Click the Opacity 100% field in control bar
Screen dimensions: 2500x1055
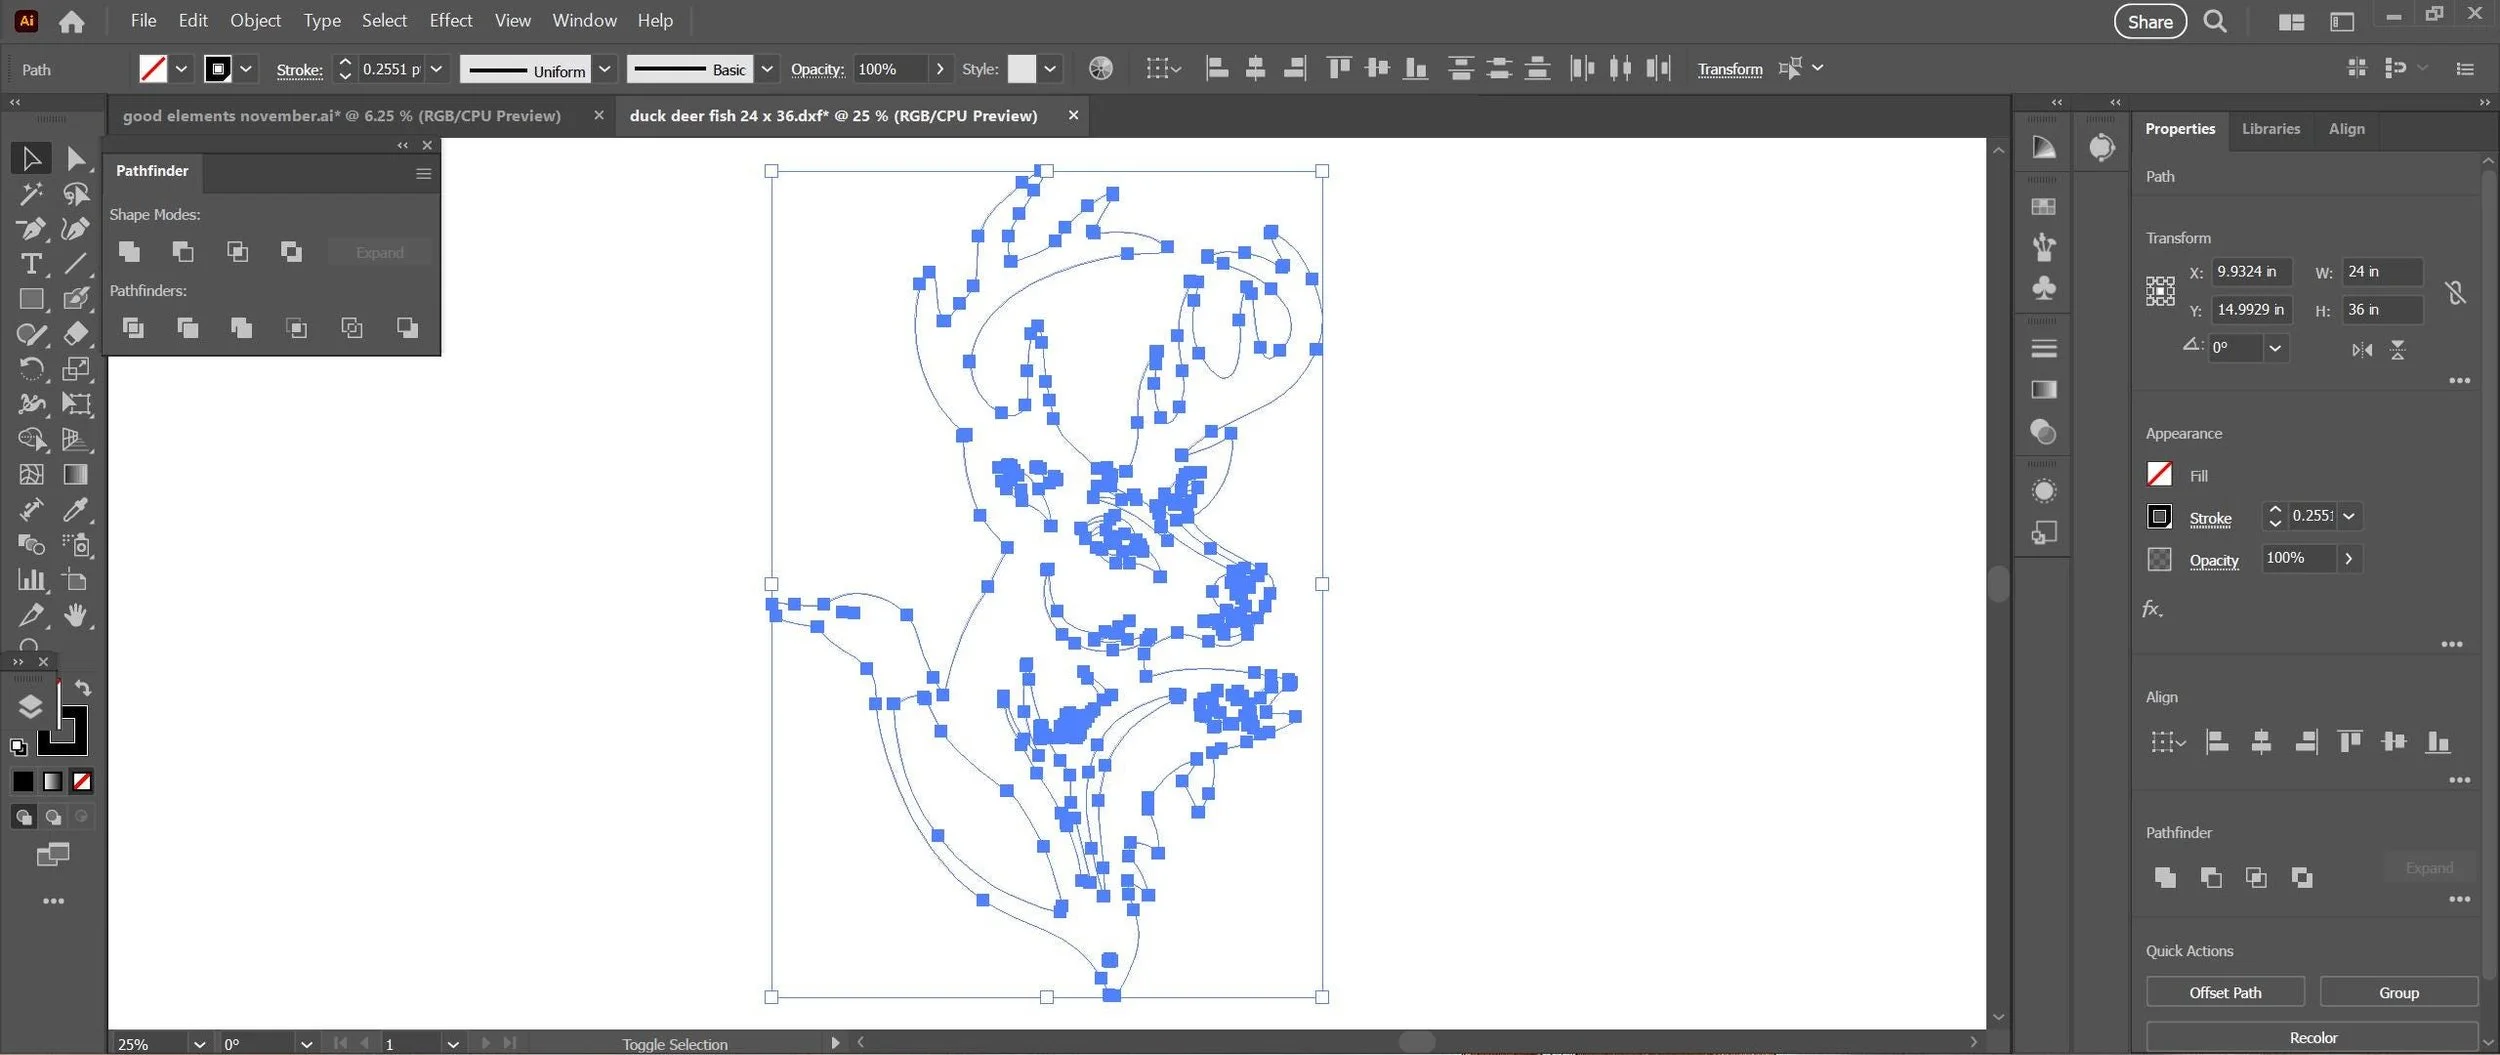[x=890, y=69]
